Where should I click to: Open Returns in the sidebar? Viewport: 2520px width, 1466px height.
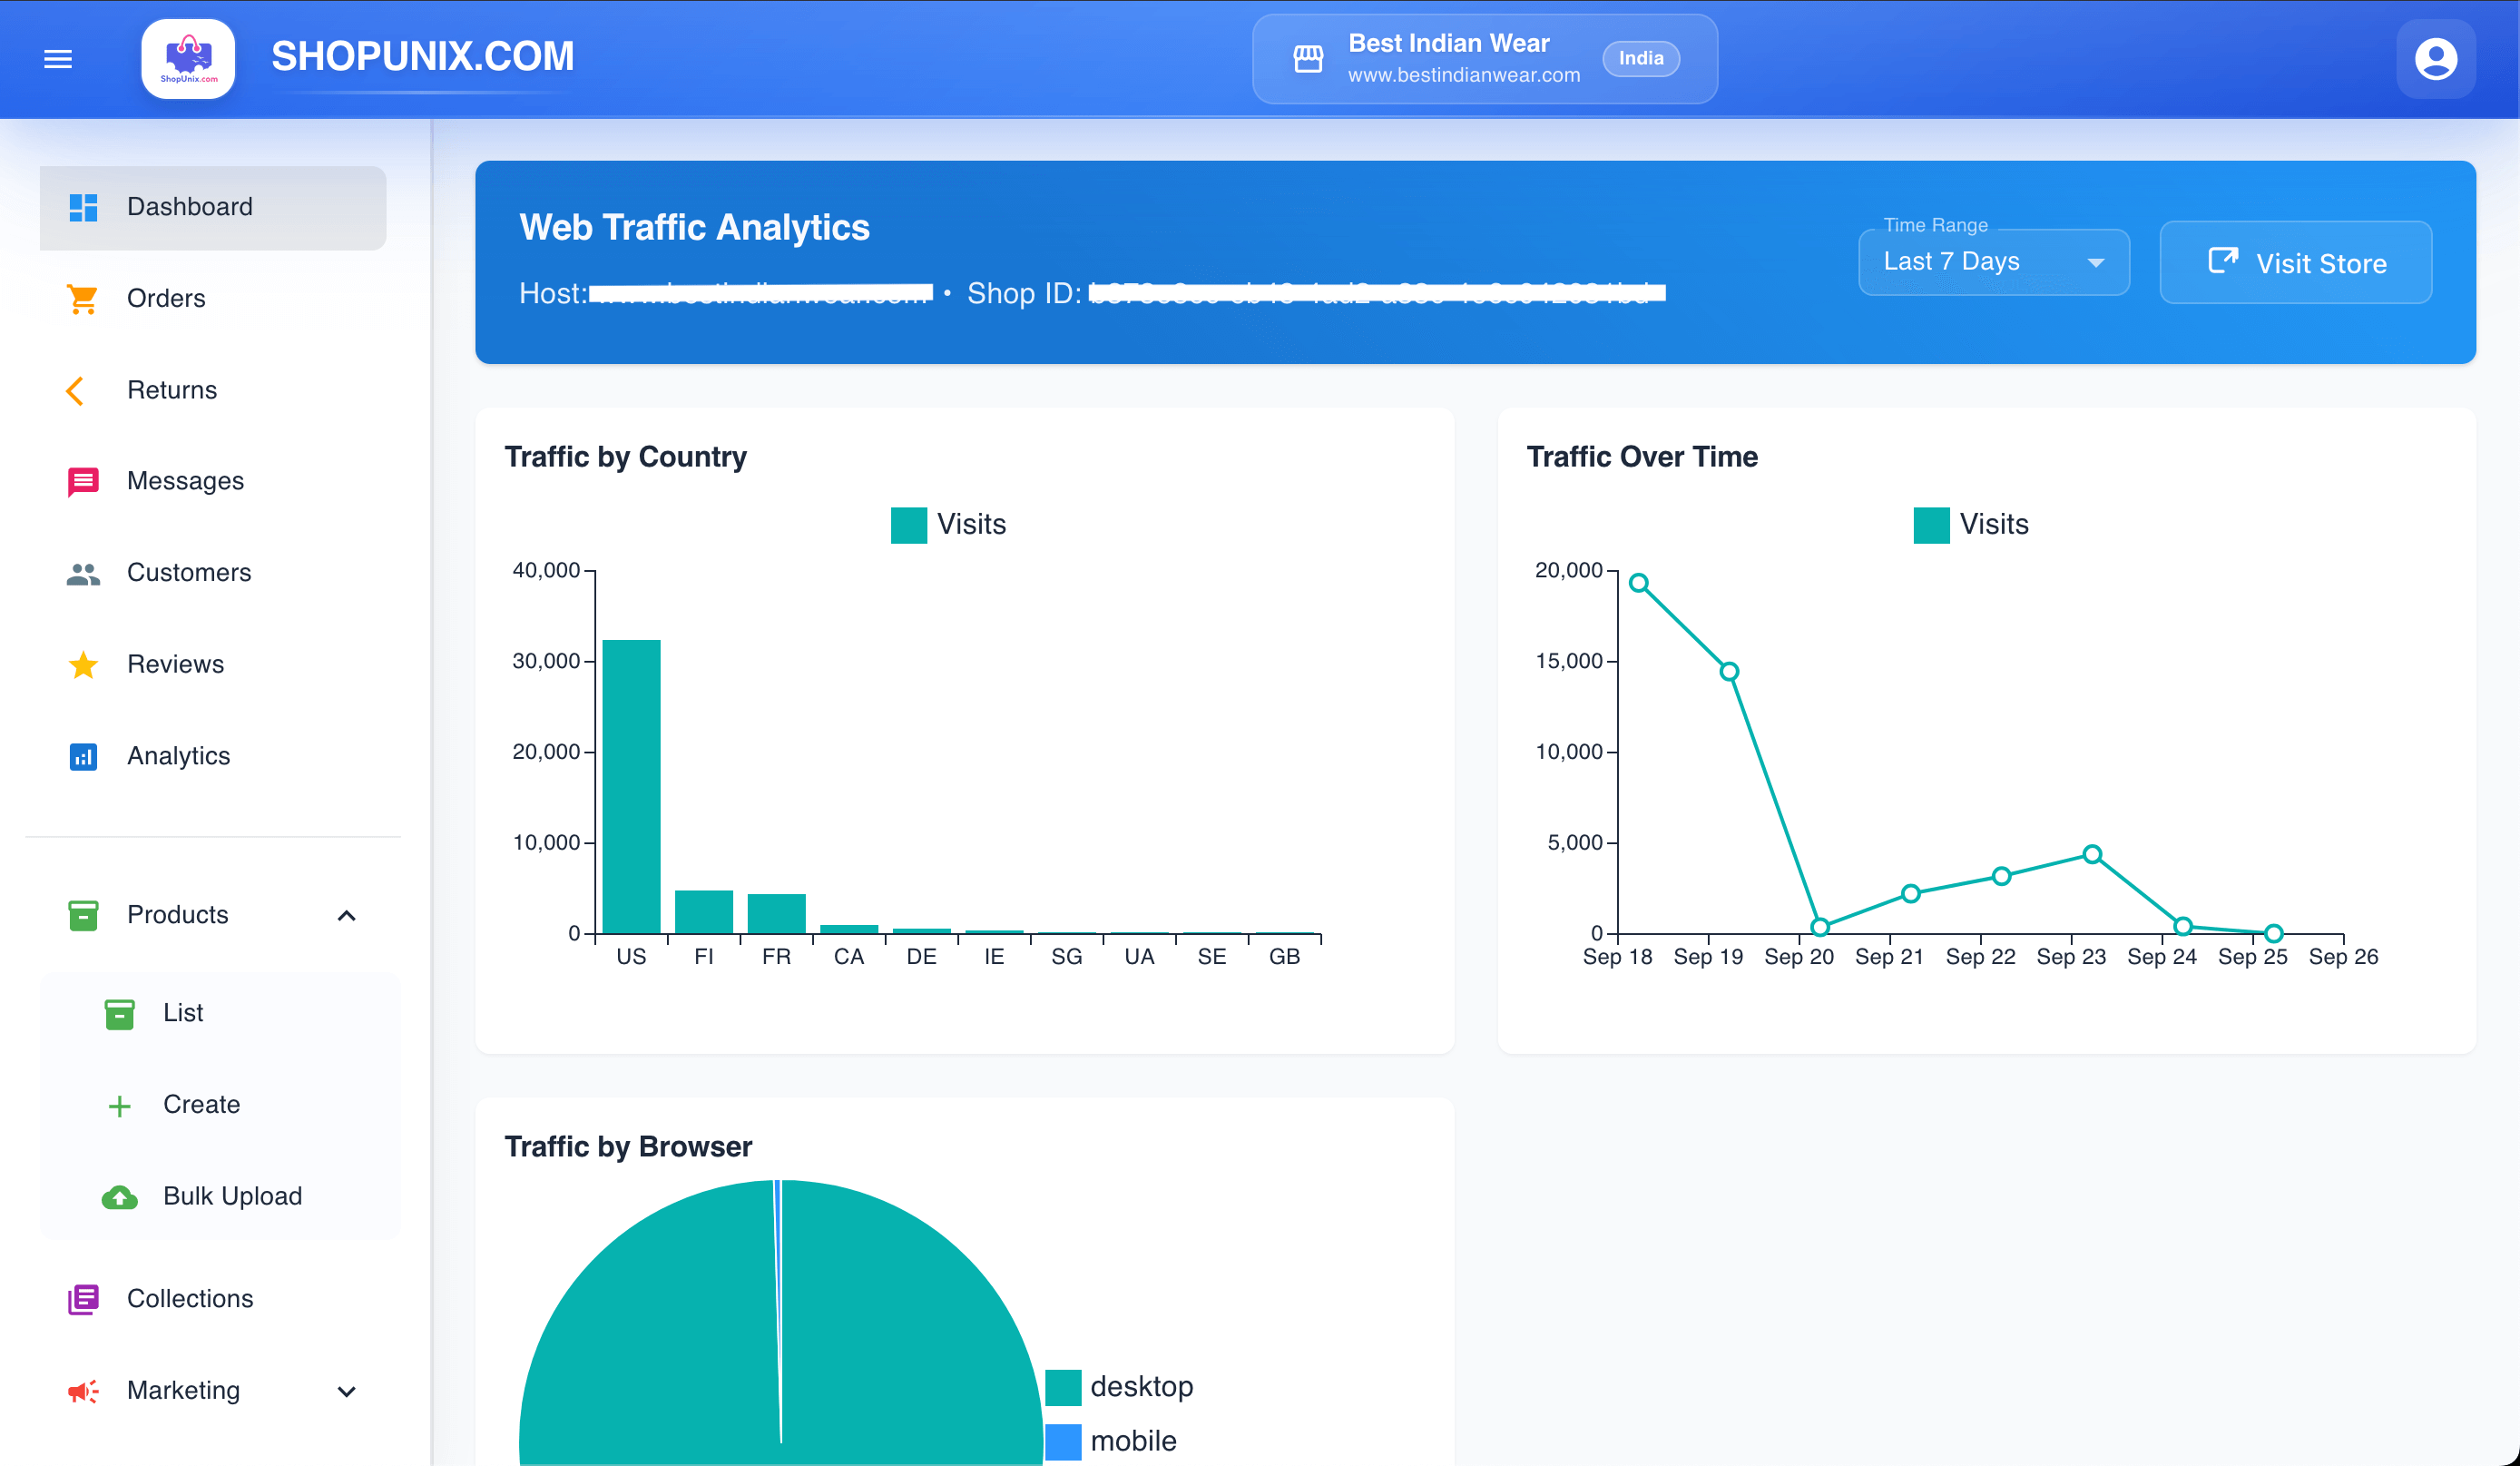point(213,391)
